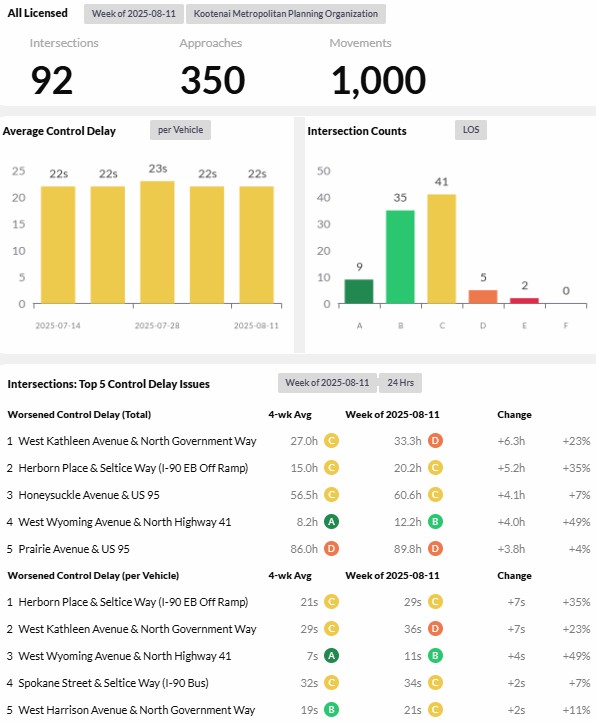
Task: Click the 23s bar in Average Control Delay chart
Action: [x=158, y=242]
